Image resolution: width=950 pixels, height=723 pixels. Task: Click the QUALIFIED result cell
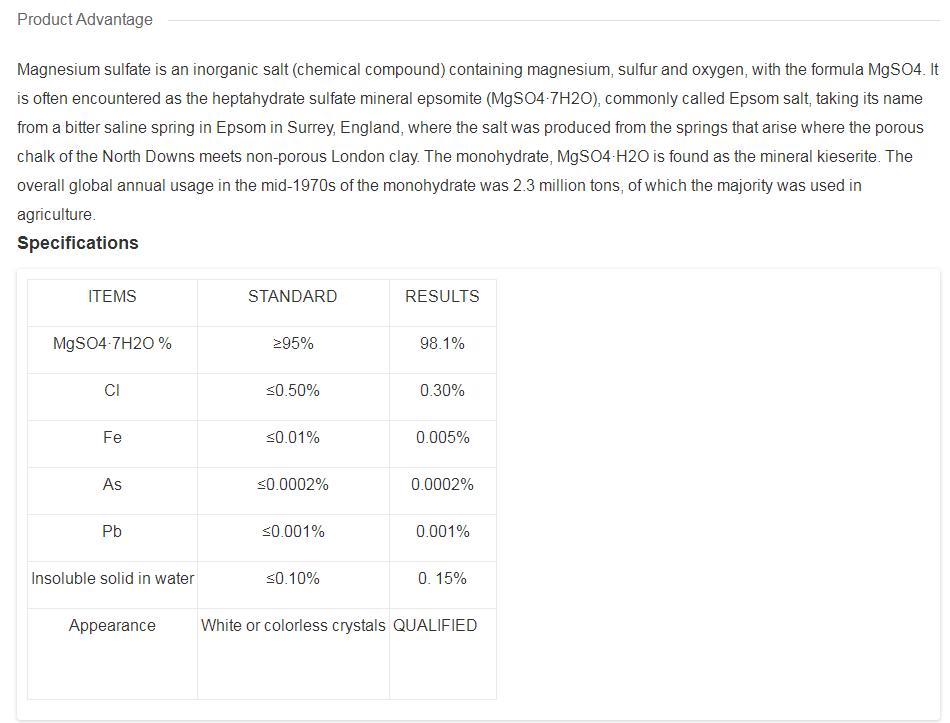coord(435,625)
